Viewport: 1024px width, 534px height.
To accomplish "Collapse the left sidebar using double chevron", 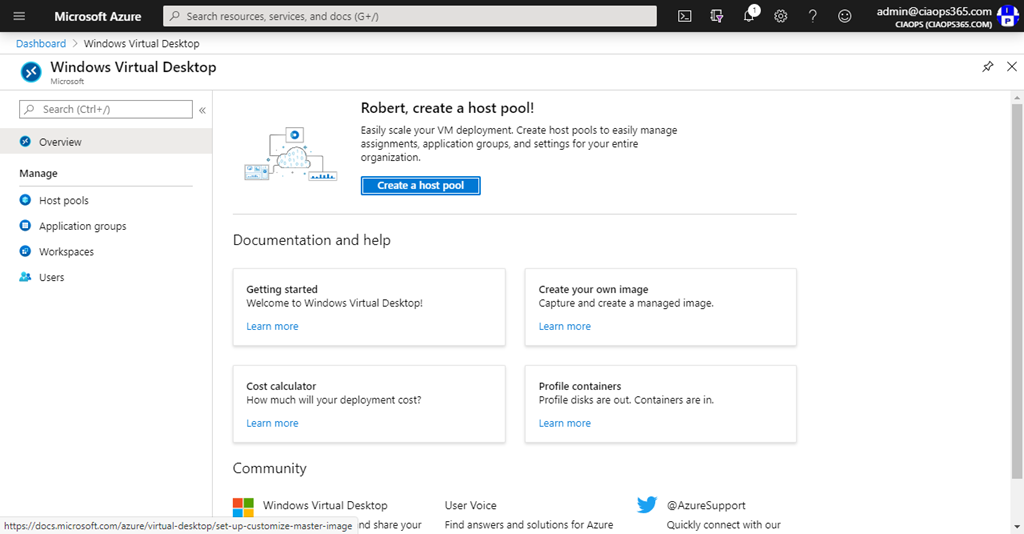I will [202, 110].
